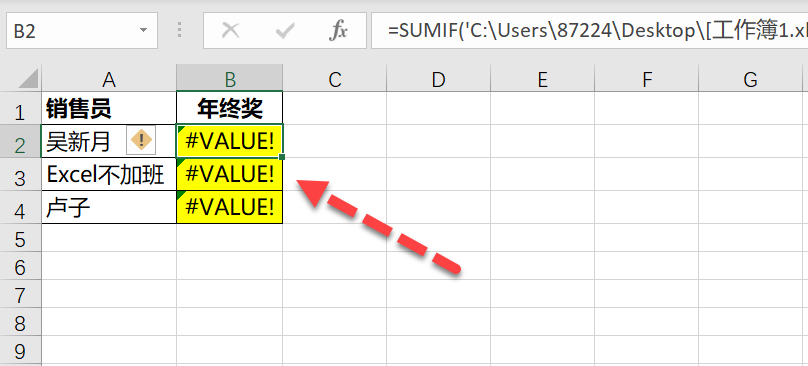Click the formula bar's vertical dots handle
808x366 pixels.
179,30
